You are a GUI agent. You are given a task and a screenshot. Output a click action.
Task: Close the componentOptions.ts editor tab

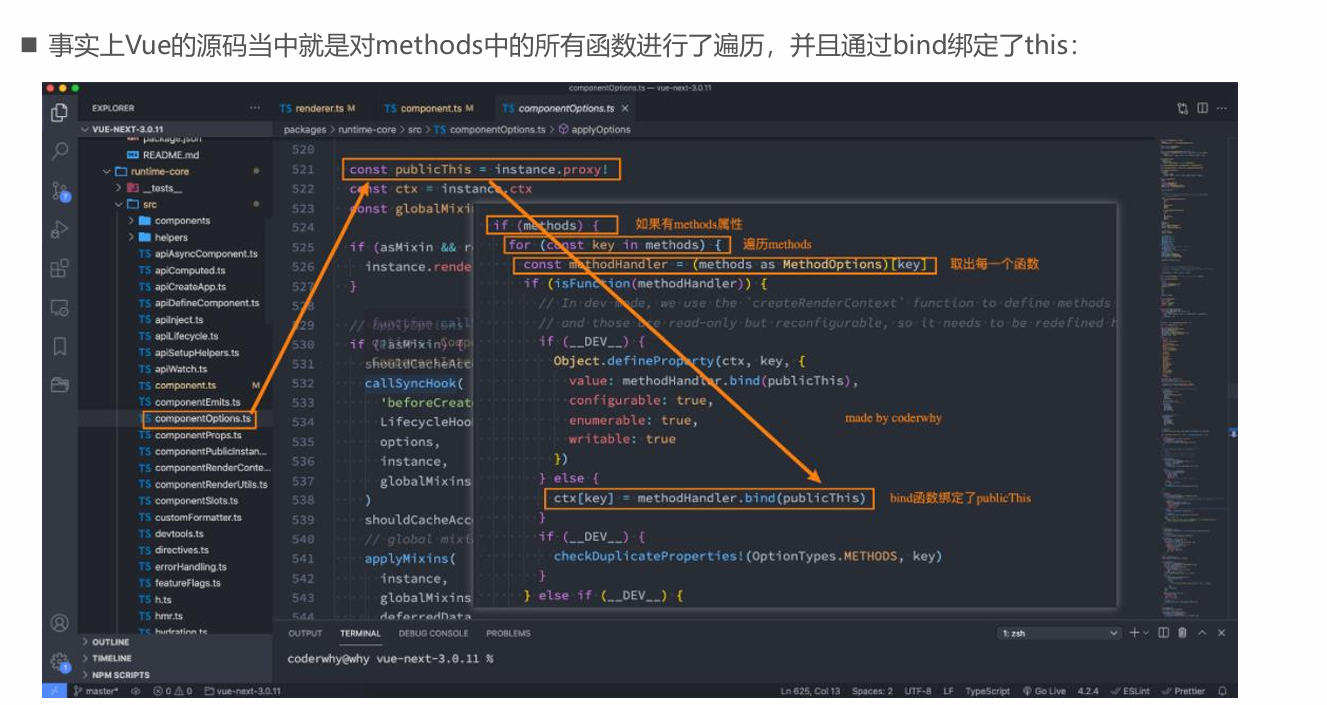coord(626,108)
